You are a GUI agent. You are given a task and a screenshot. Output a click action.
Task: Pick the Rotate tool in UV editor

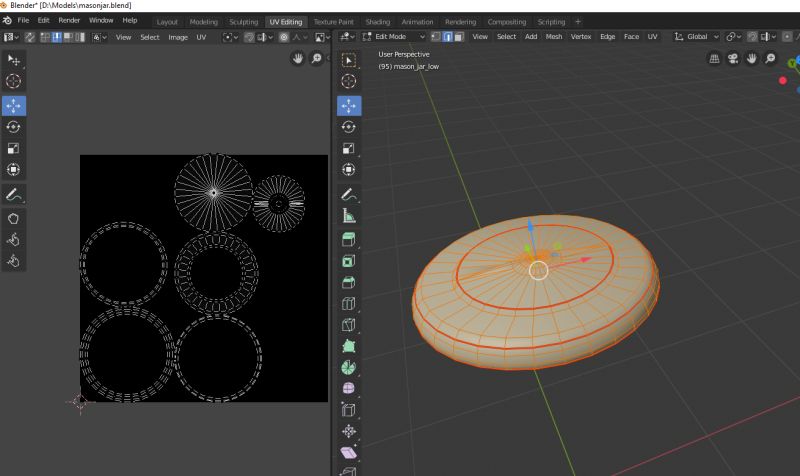click(x=13, y=127)
